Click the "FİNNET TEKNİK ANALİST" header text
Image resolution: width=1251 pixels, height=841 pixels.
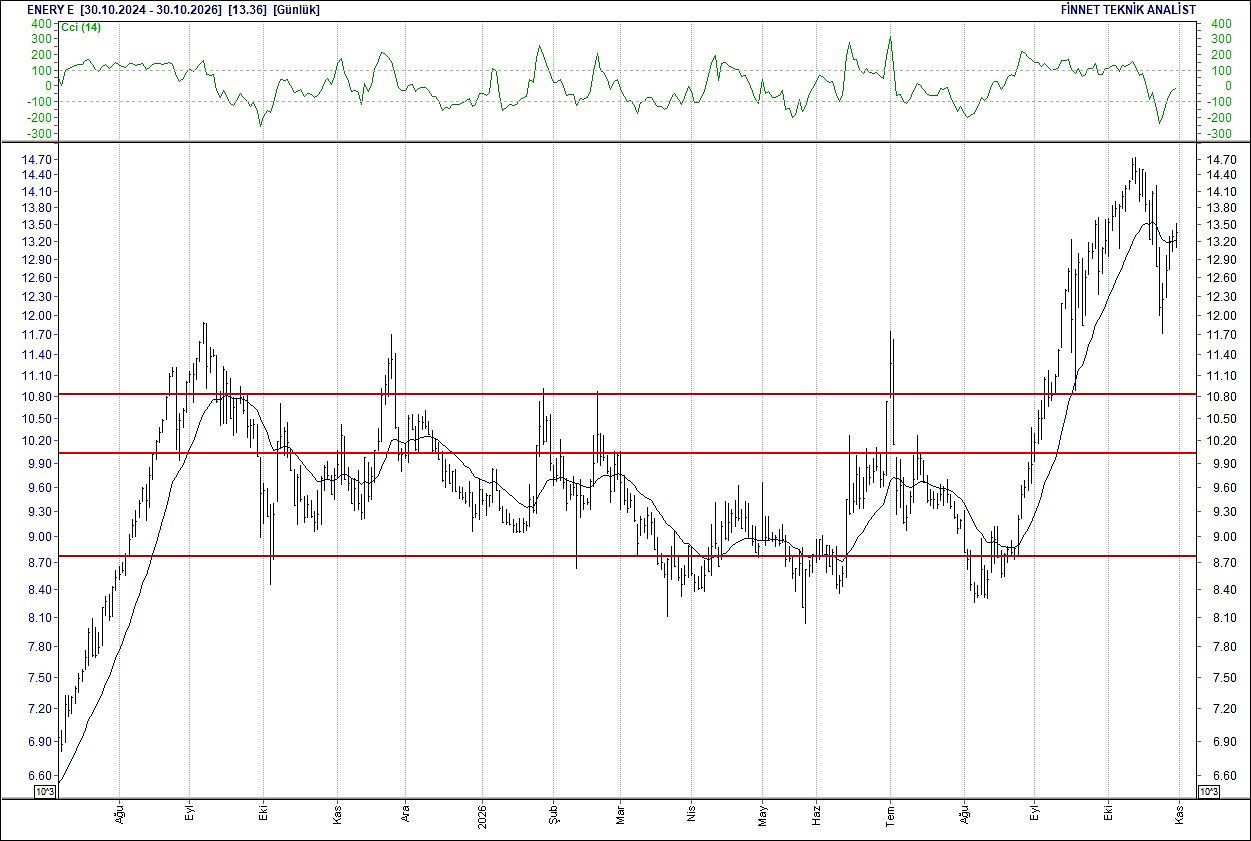coord(1128,9)
